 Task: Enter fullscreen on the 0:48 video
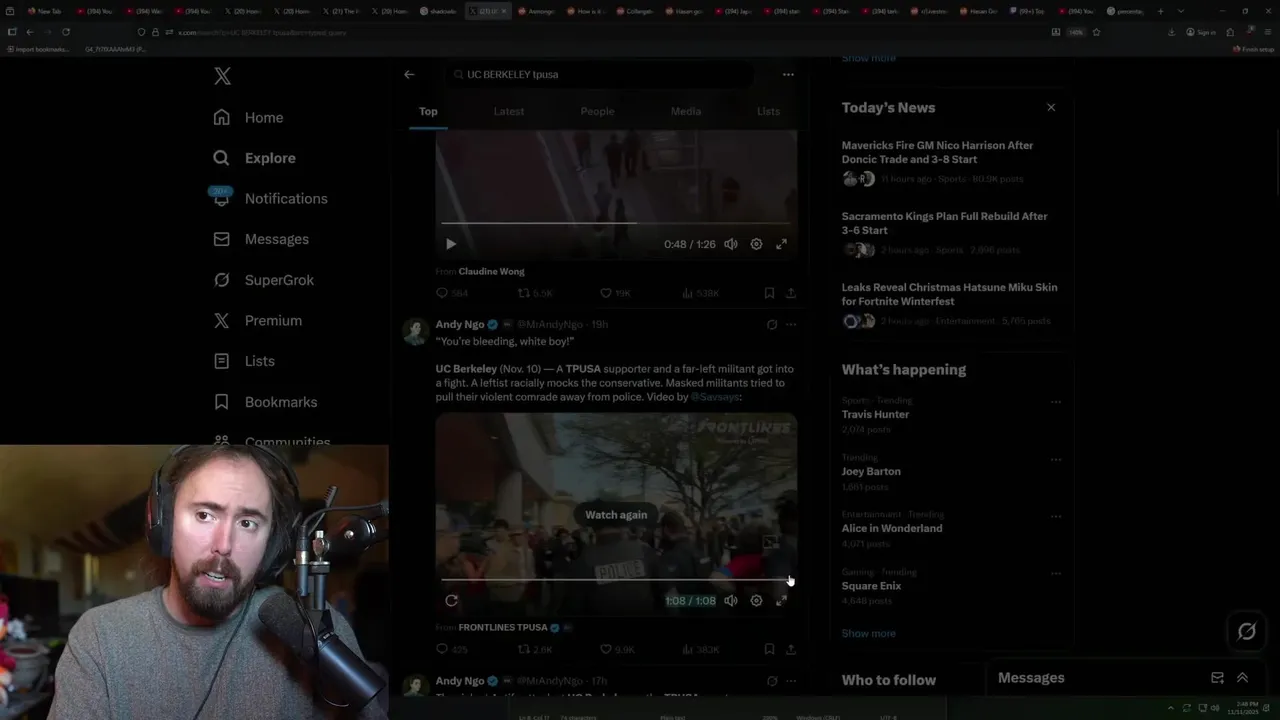(781, 244)
